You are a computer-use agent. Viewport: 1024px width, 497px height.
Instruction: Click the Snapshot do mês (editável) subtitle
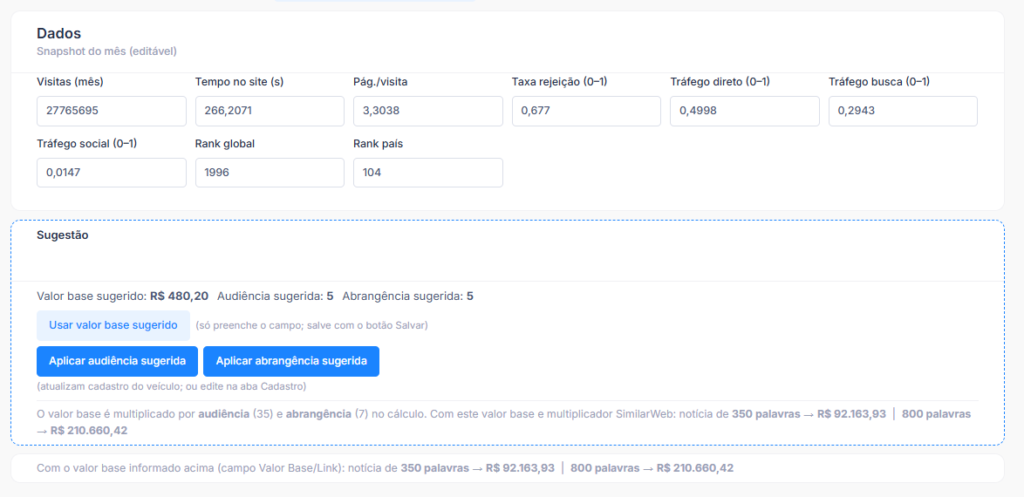[106, 51]
